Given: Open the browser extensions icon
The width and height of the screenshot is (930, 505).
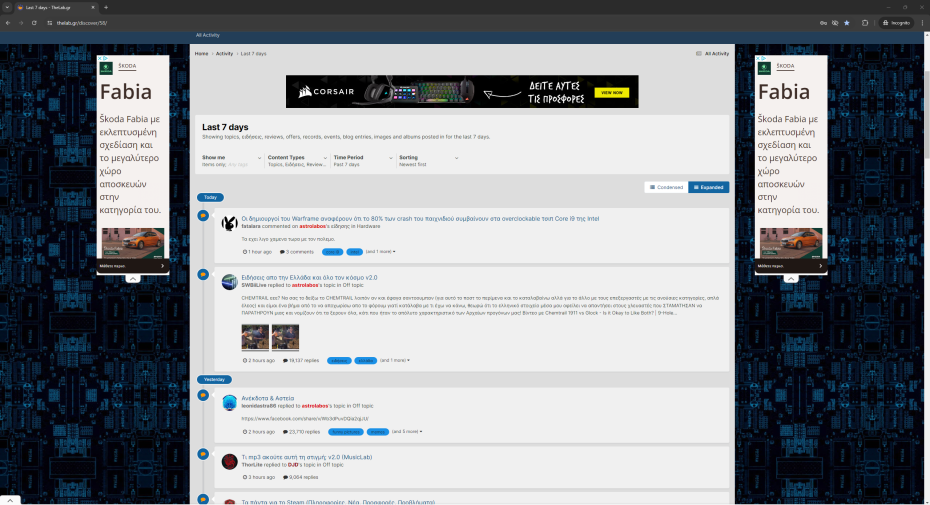Looking at the screenshot, I should 865,23.
